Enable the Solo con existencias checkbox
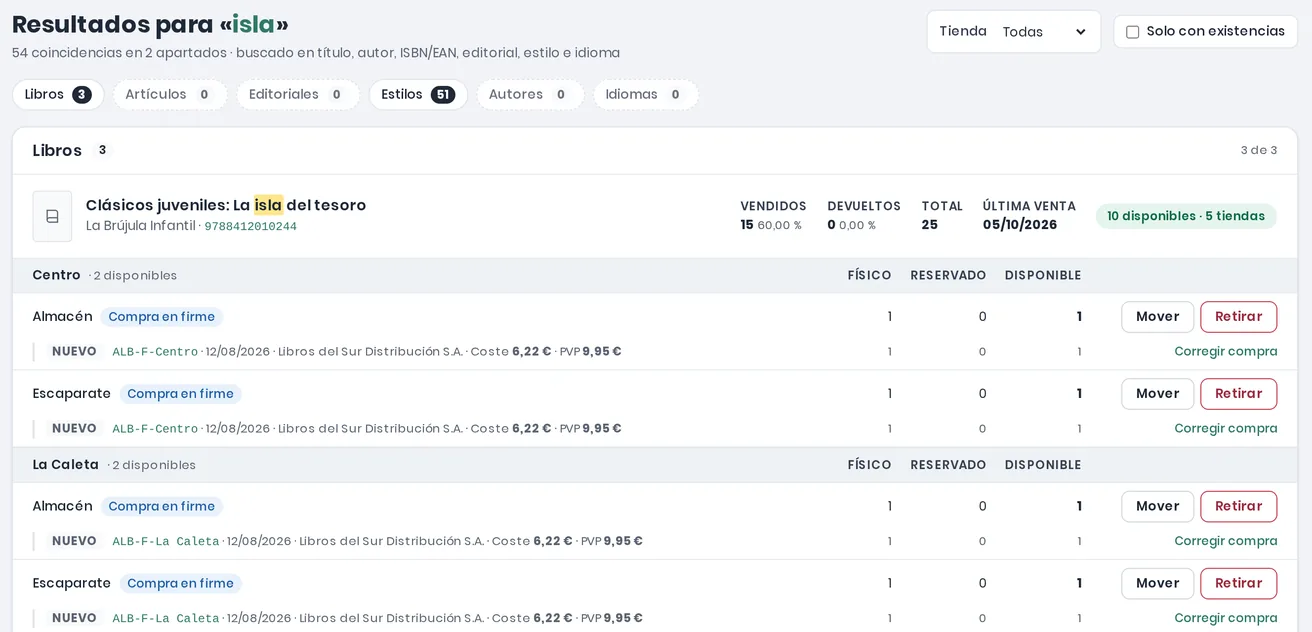Screen dimensions: 1312x632 1133,32
